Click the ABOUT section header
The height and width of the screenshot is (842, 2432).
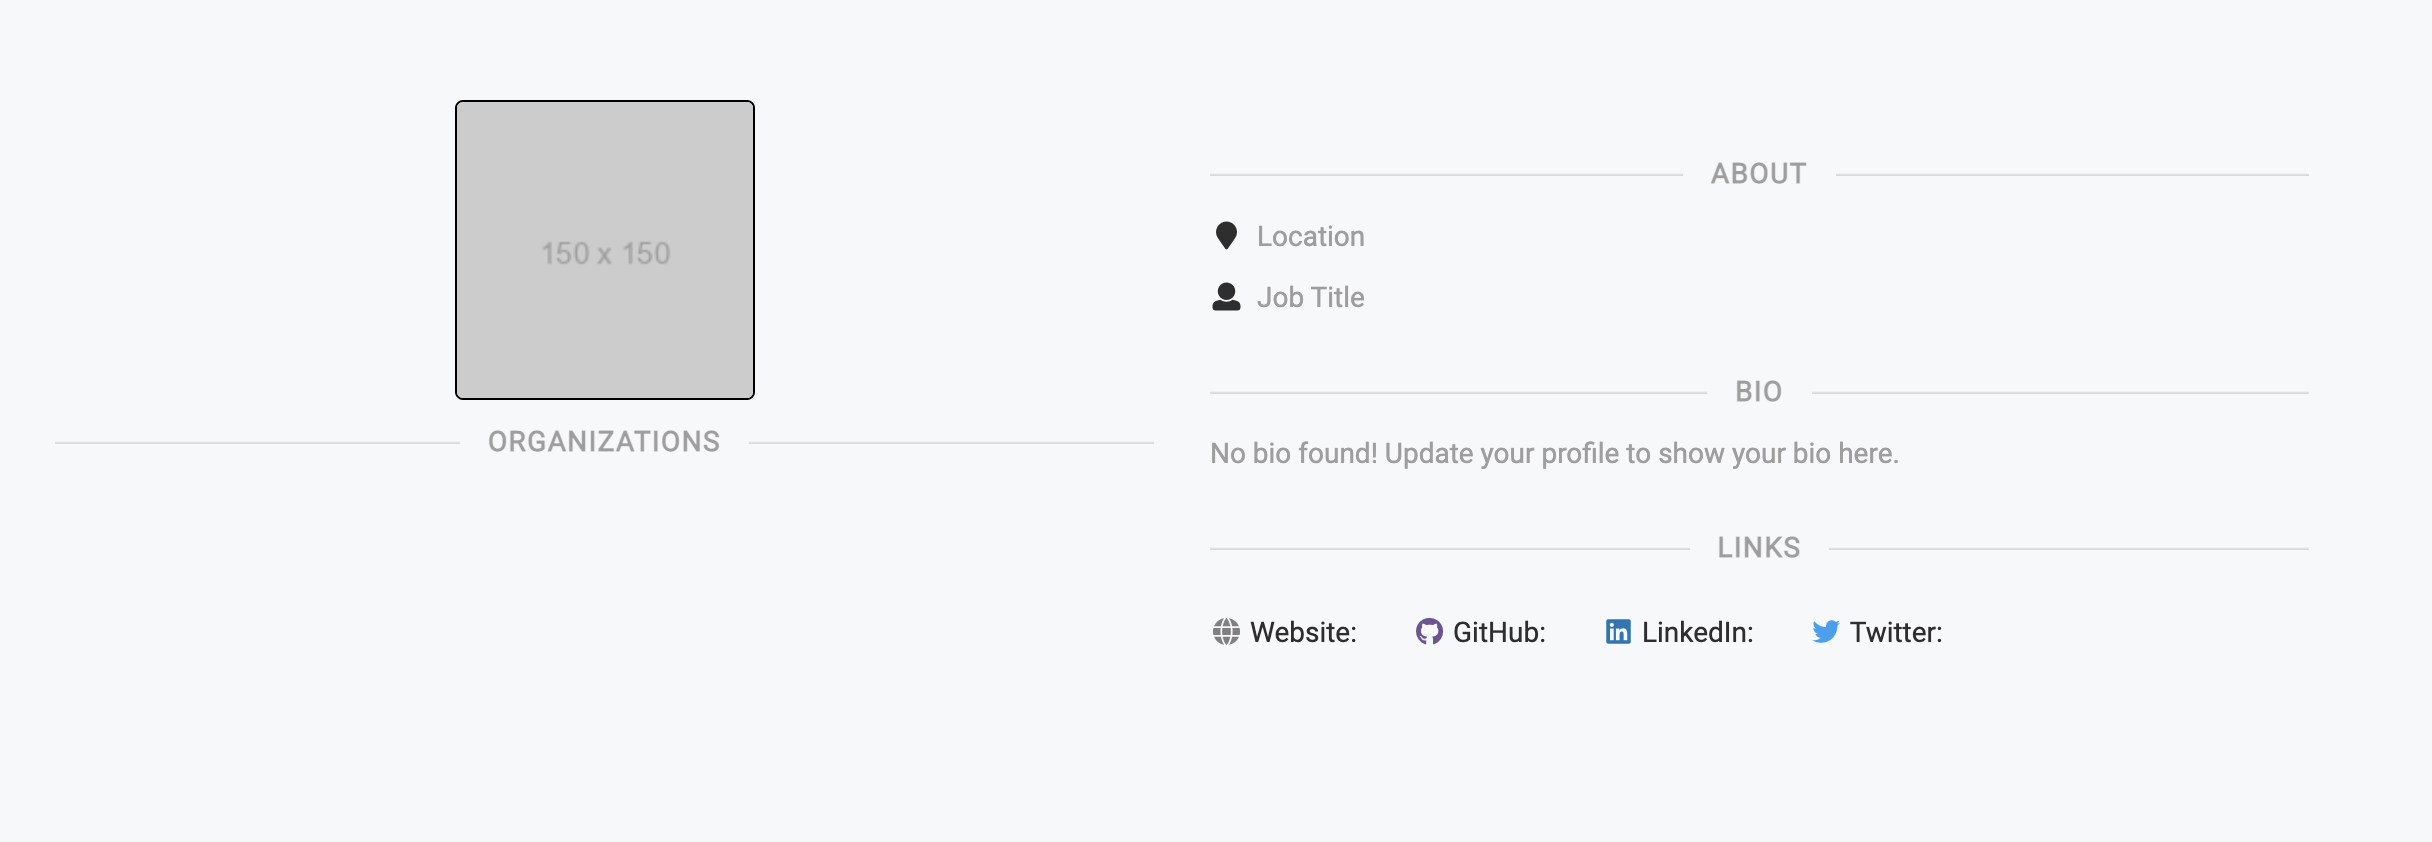(1757, 172)
